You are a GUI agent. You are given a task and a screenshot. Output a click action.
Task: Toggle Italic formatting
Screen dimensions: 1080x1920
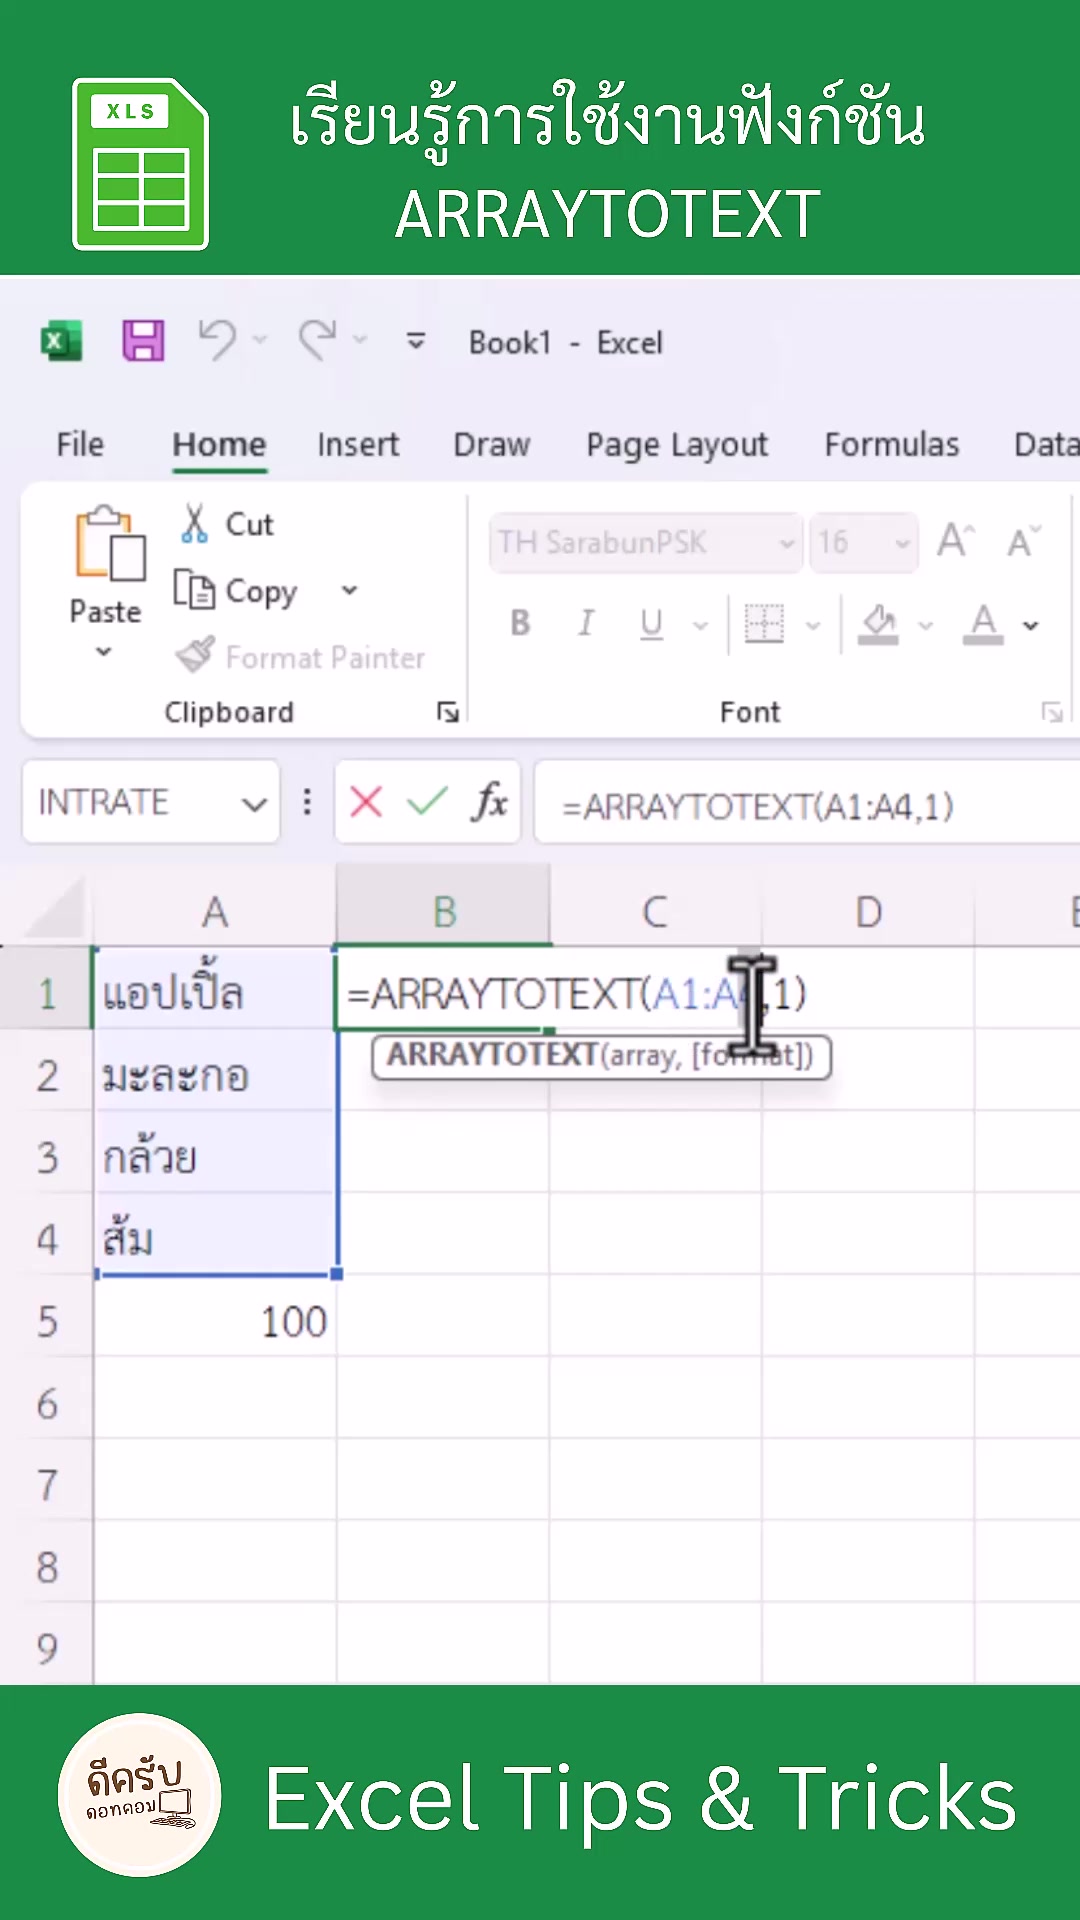tap(586, 624)
